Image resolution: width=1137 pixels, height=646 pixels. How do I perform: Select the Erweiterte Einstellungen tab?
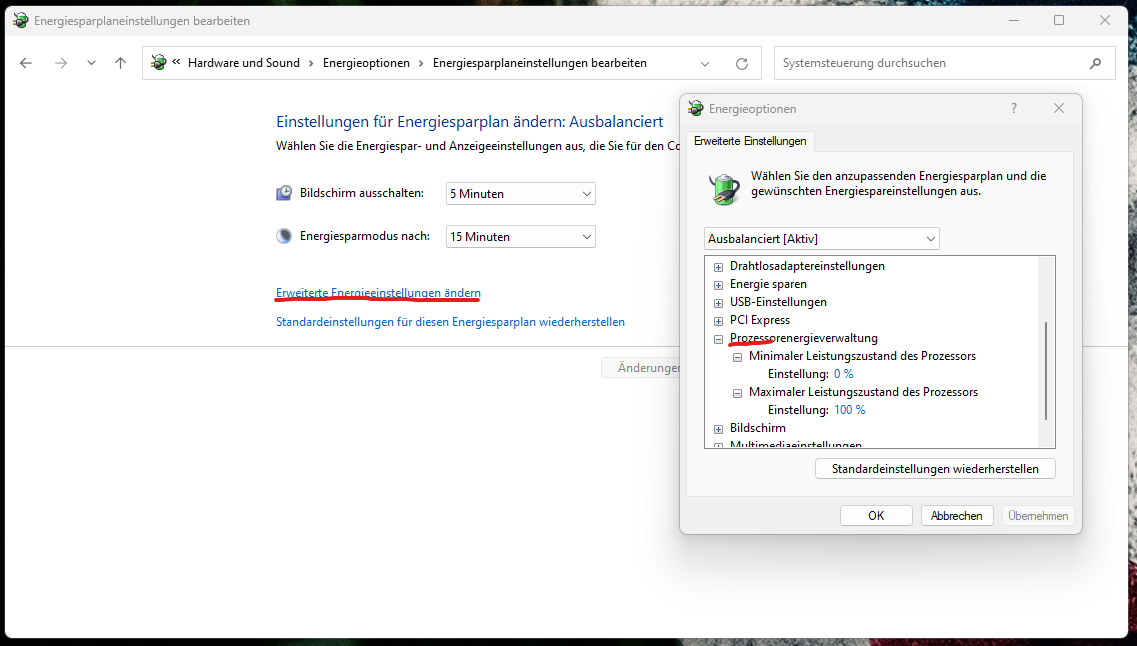point(750,141)
